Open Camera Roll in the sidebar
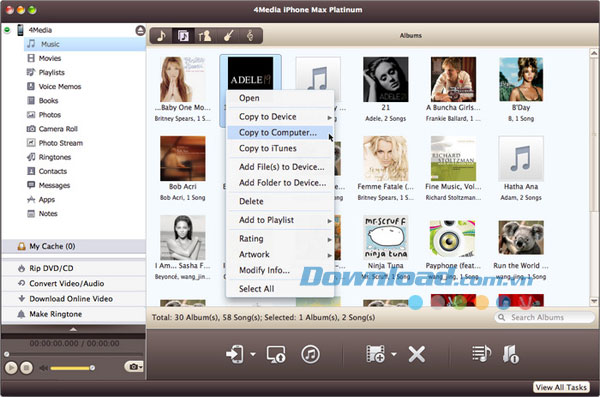 [58, 129]
